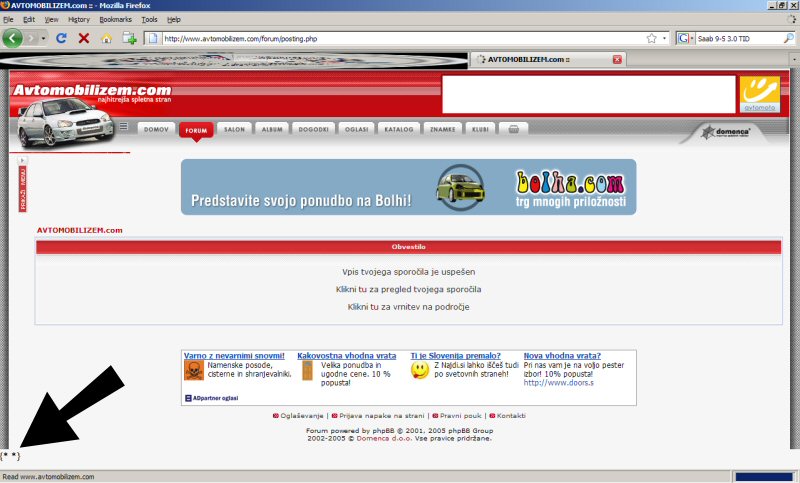The height and width of the screenshot is (483, 800).
Task: Click the search magnifier icon
Action: click(x=789, y=38)
